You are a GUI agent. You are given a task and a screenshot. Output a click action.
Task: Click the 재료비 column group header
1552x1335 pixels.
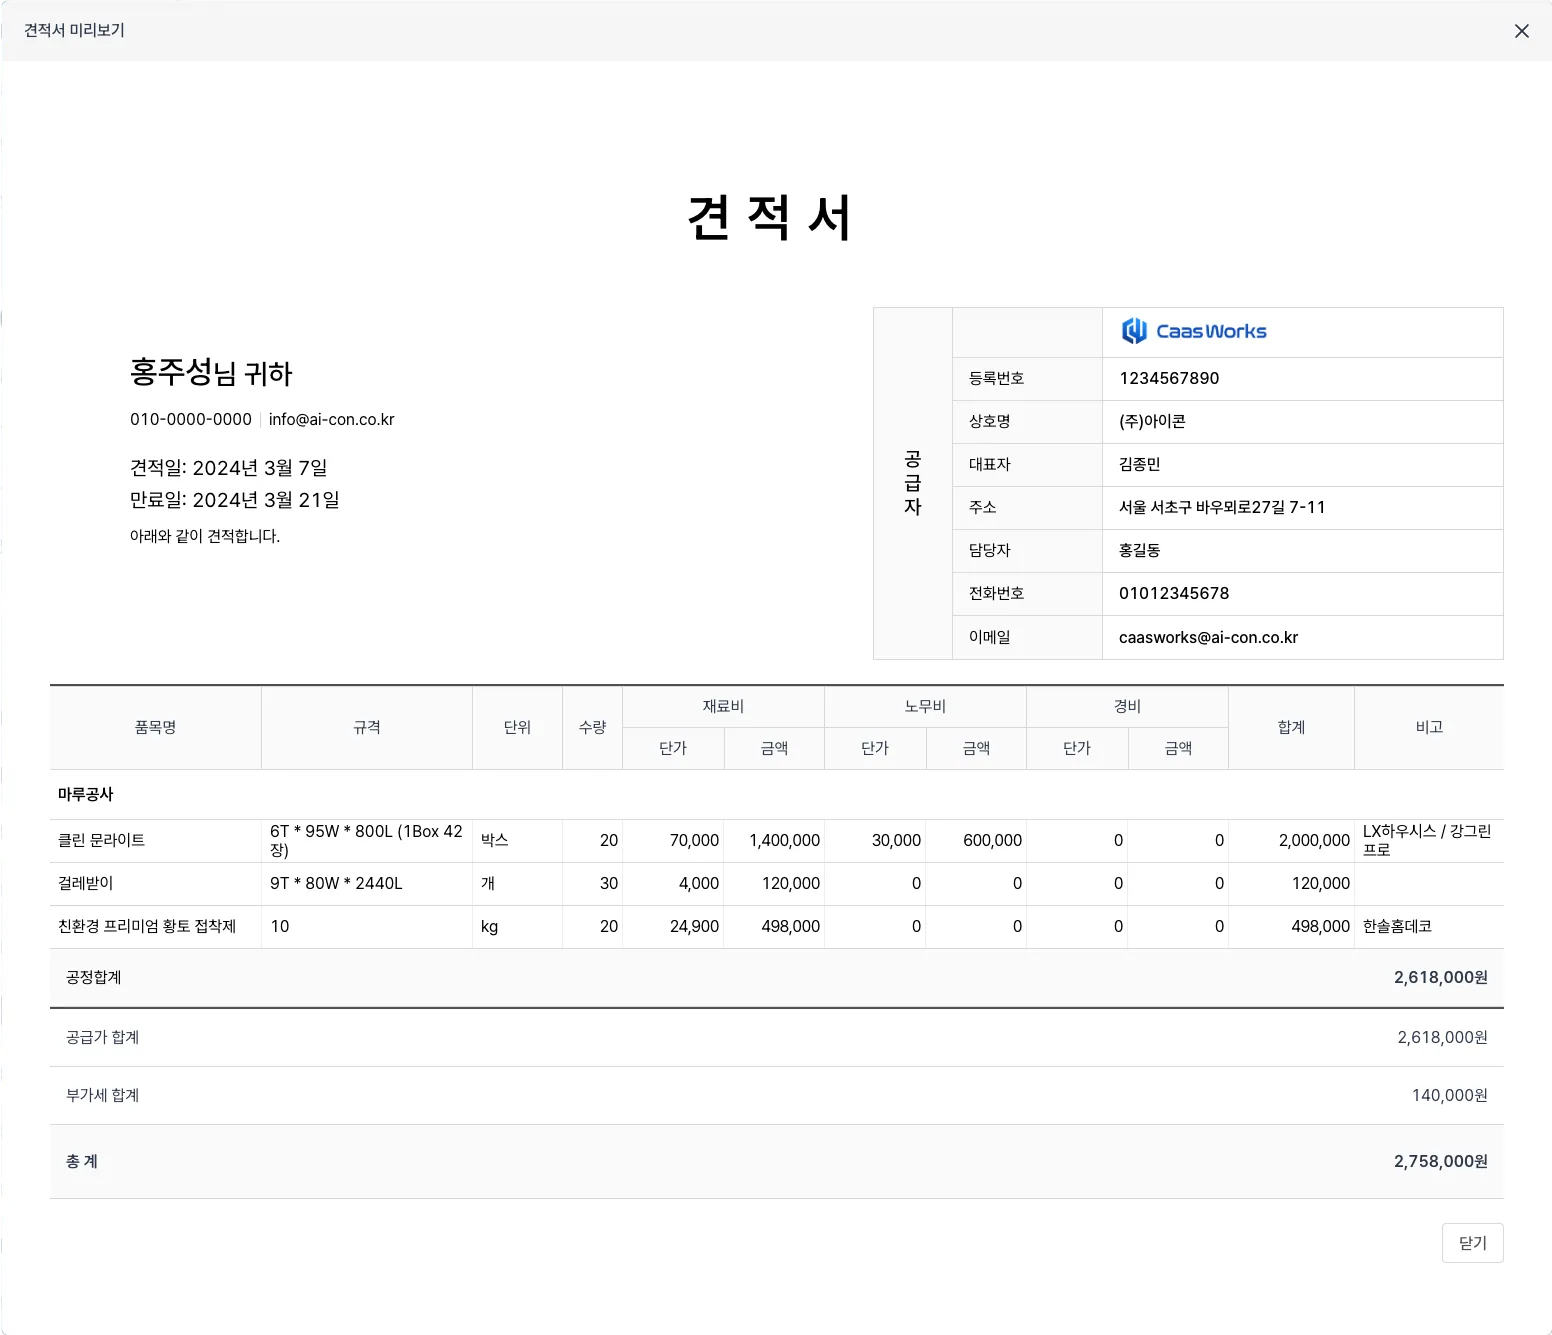point(723,706)
